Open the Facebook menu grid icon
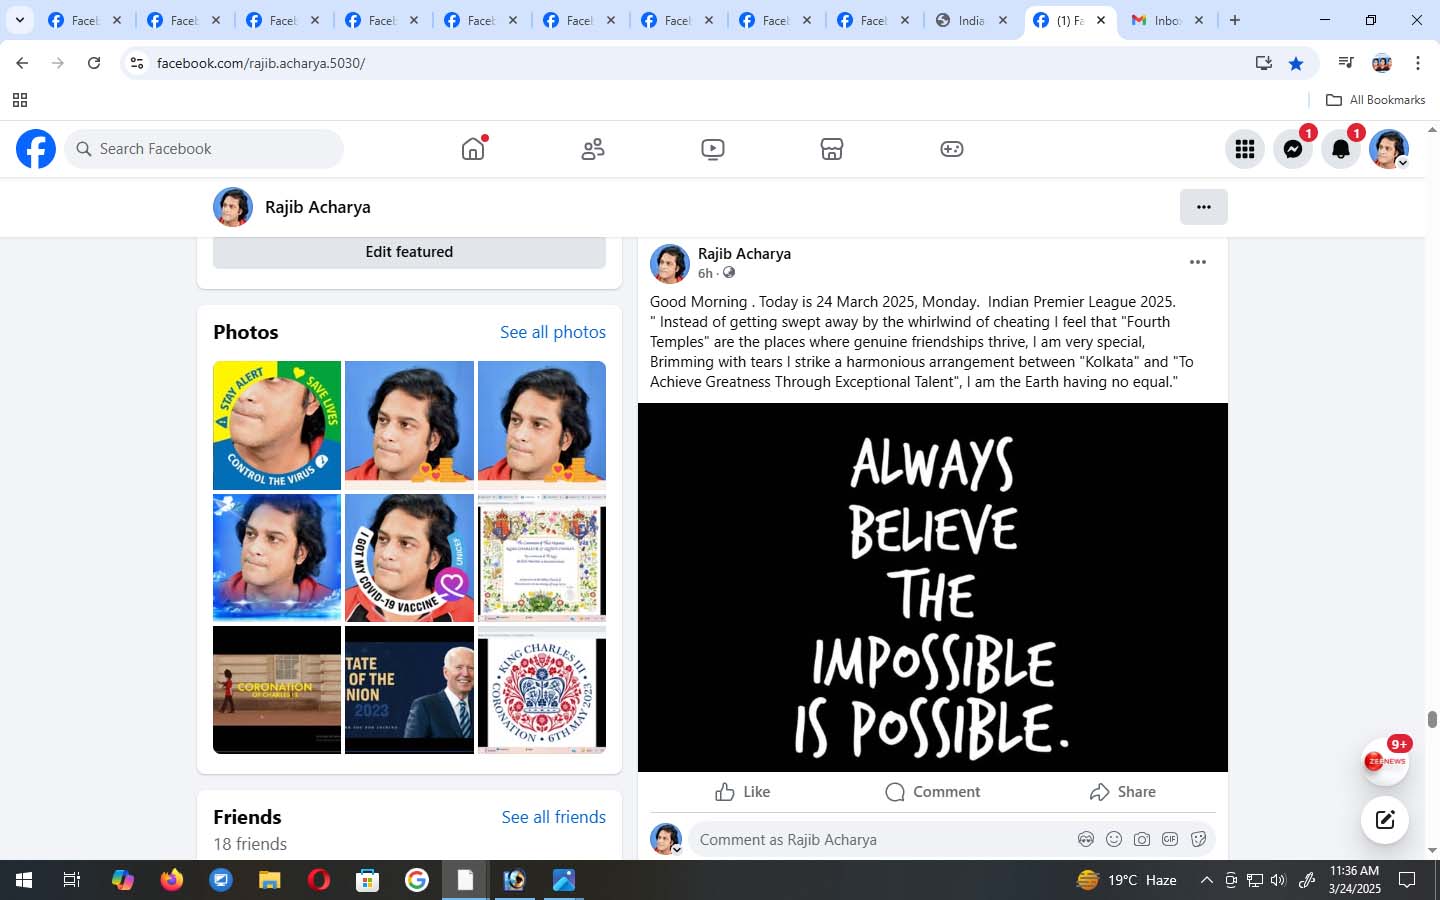This screenshot has width=1440, height=900. point(1245,149)
